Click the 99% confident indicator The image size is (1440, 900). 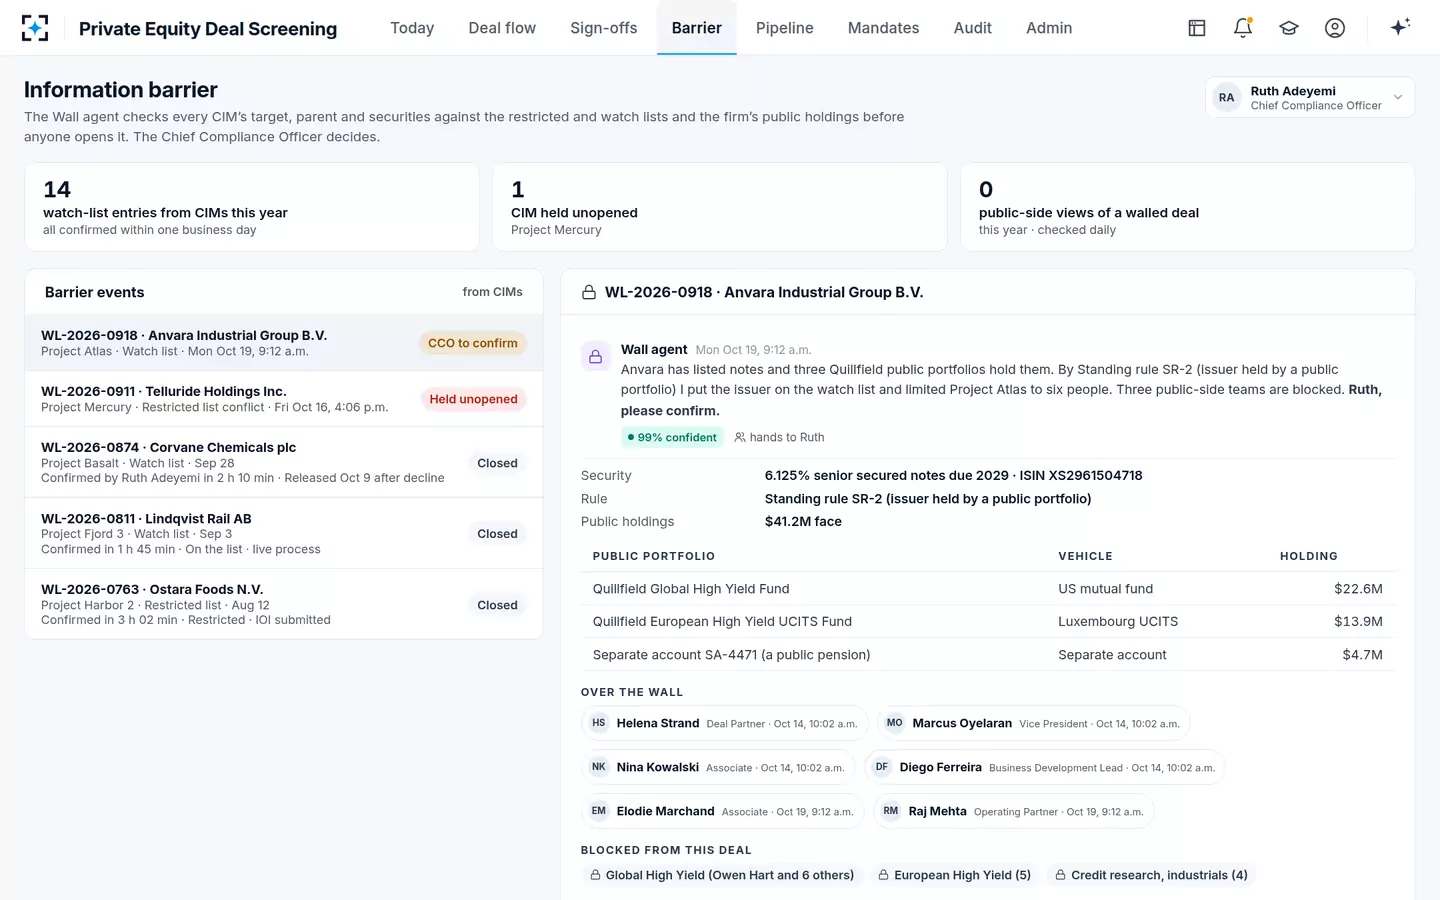[671, 437]
